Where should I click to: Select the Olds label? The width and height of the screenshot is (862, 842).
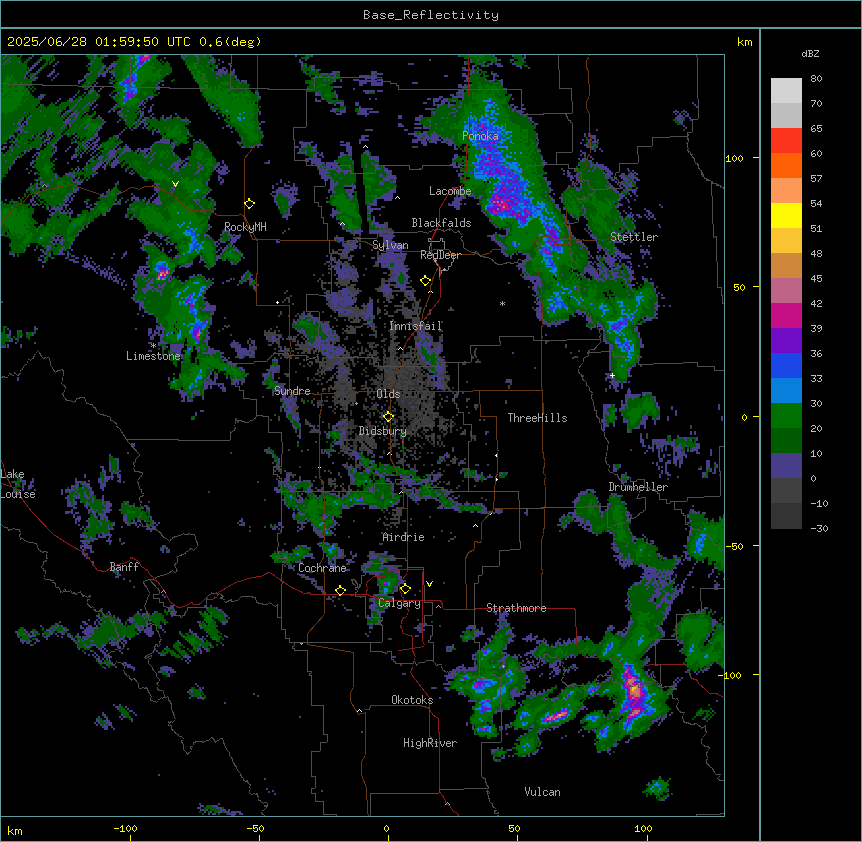(x=388, y=394)
